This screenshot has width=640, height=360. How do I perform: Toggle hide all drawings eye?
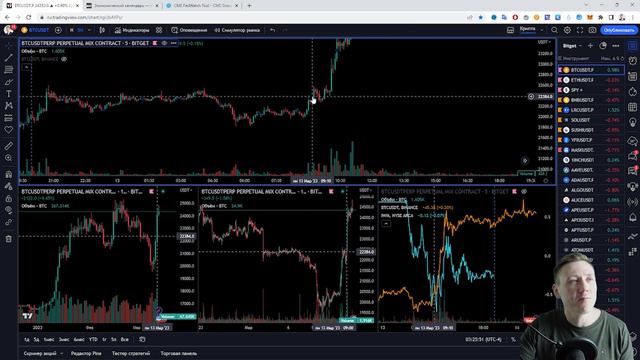point(9,210)
